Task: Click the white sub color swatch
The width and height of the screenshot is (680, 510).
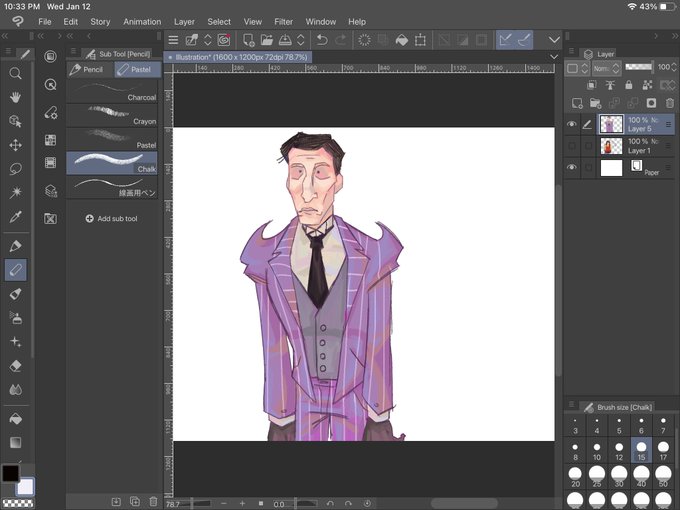Action: click(x=25, y=487)
